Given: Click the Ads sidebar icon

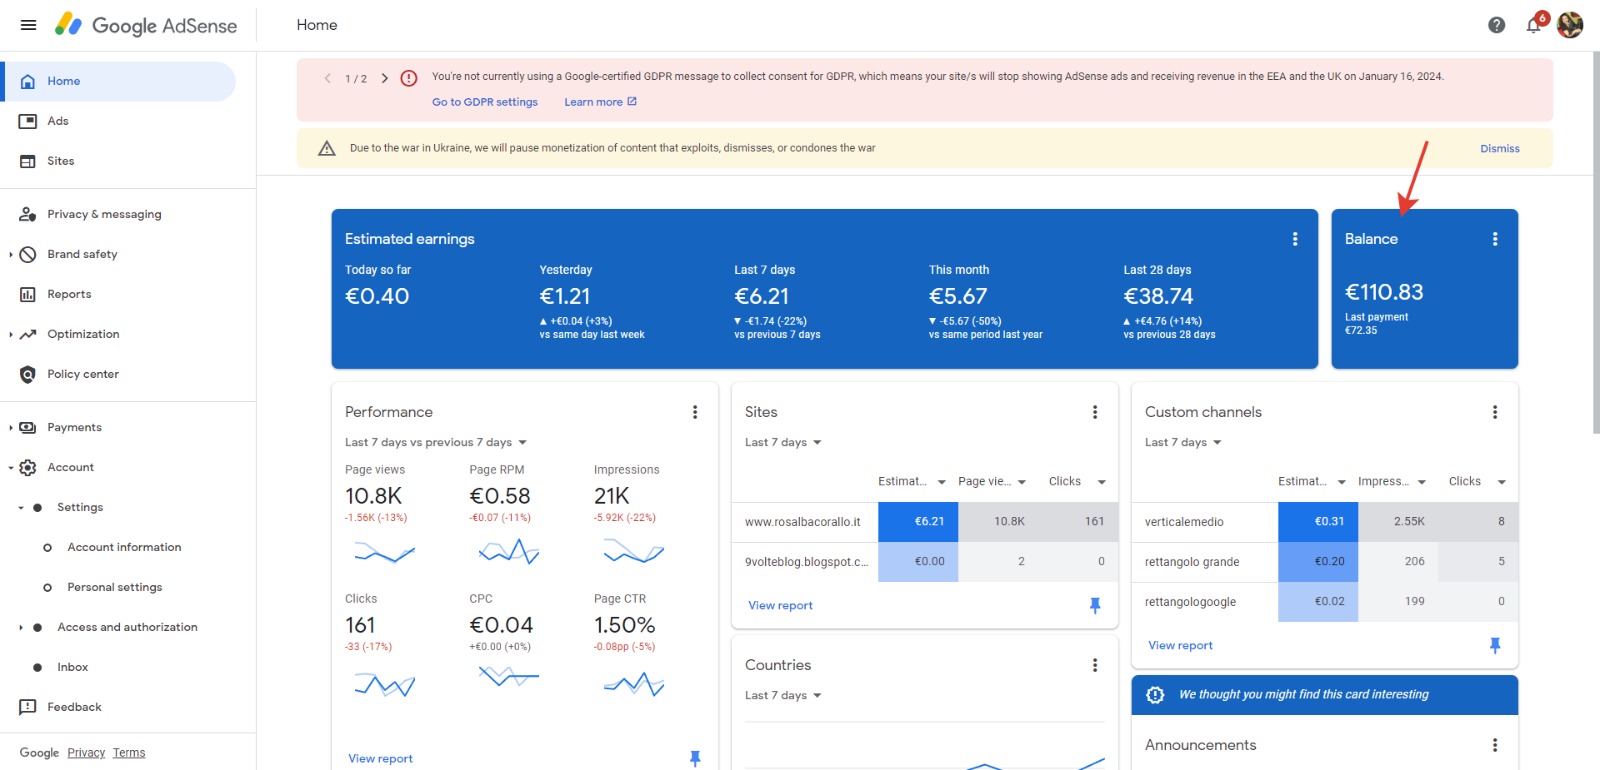Looking at the screenshot, I should tap(28, 121).
